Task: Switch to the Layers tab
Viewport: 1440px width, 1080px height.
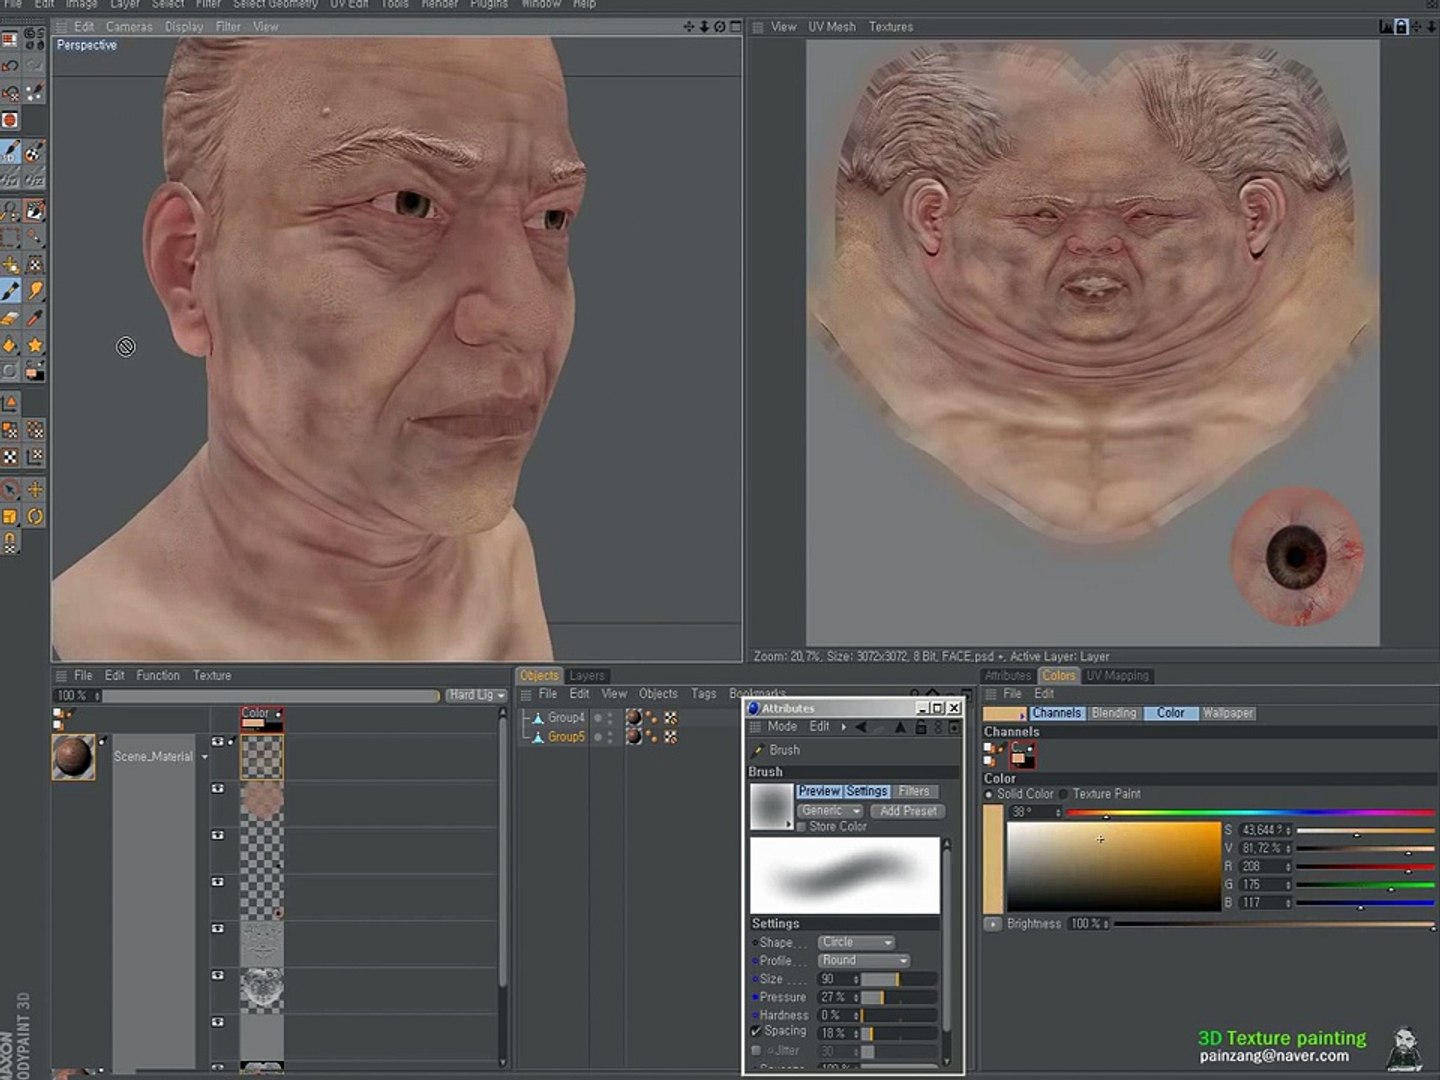Action: [587, 676]
